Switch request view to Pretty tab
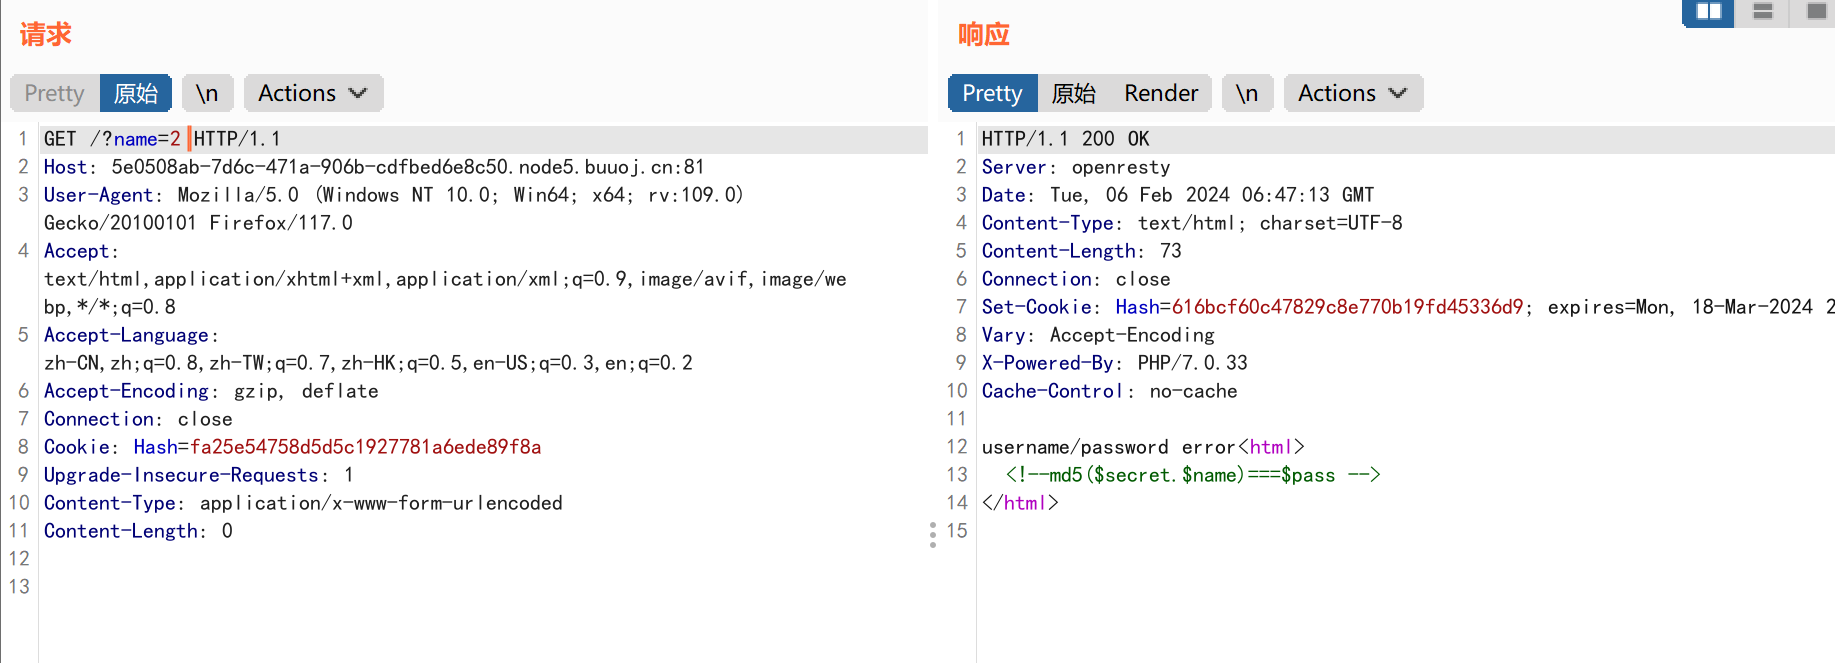This screenshot has width=1835, height=663. [55, 93]
